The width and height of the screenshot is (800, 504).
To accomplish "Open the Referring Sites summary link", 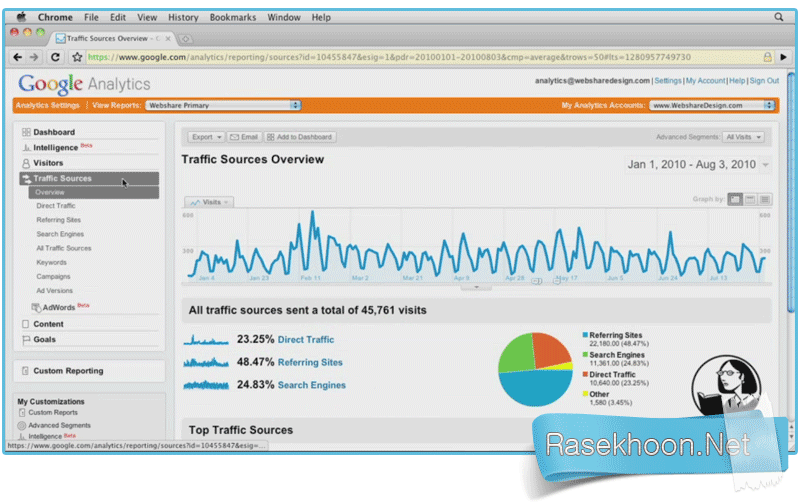I will click(x=310, y=363).
